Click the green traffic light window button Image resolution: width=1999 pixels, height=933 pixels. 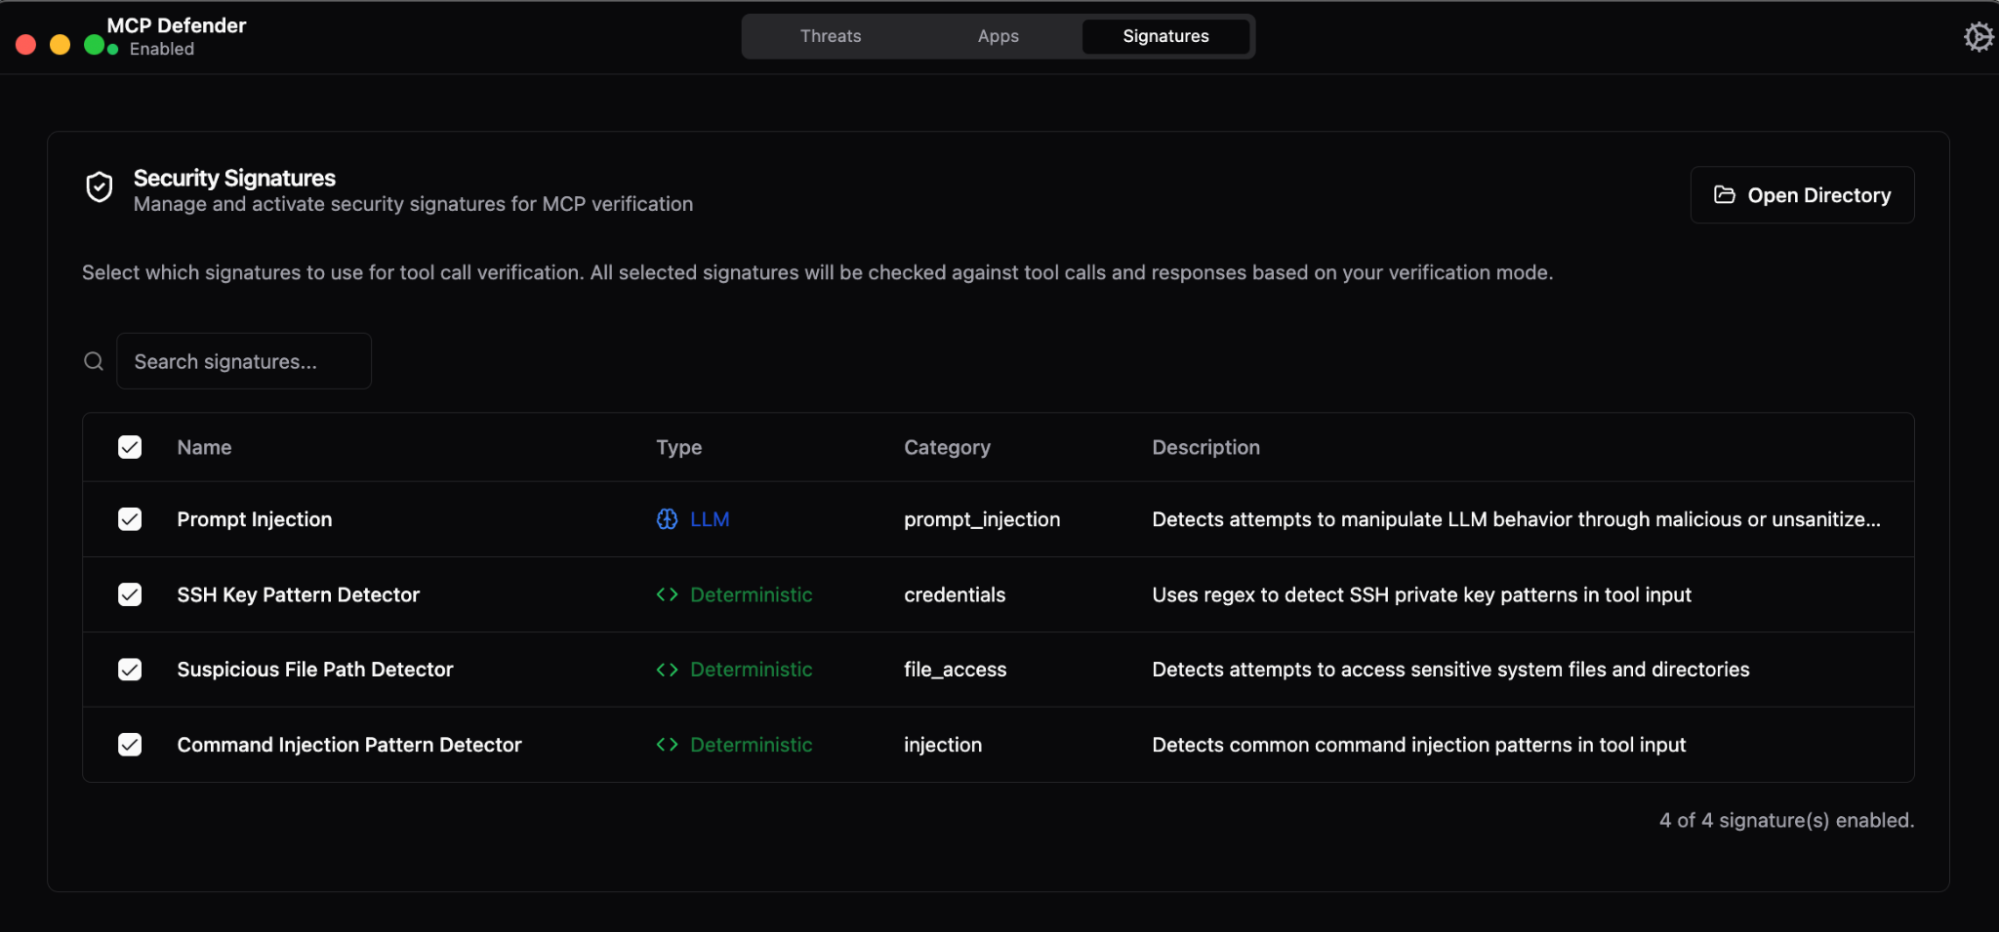click(93, 44)
